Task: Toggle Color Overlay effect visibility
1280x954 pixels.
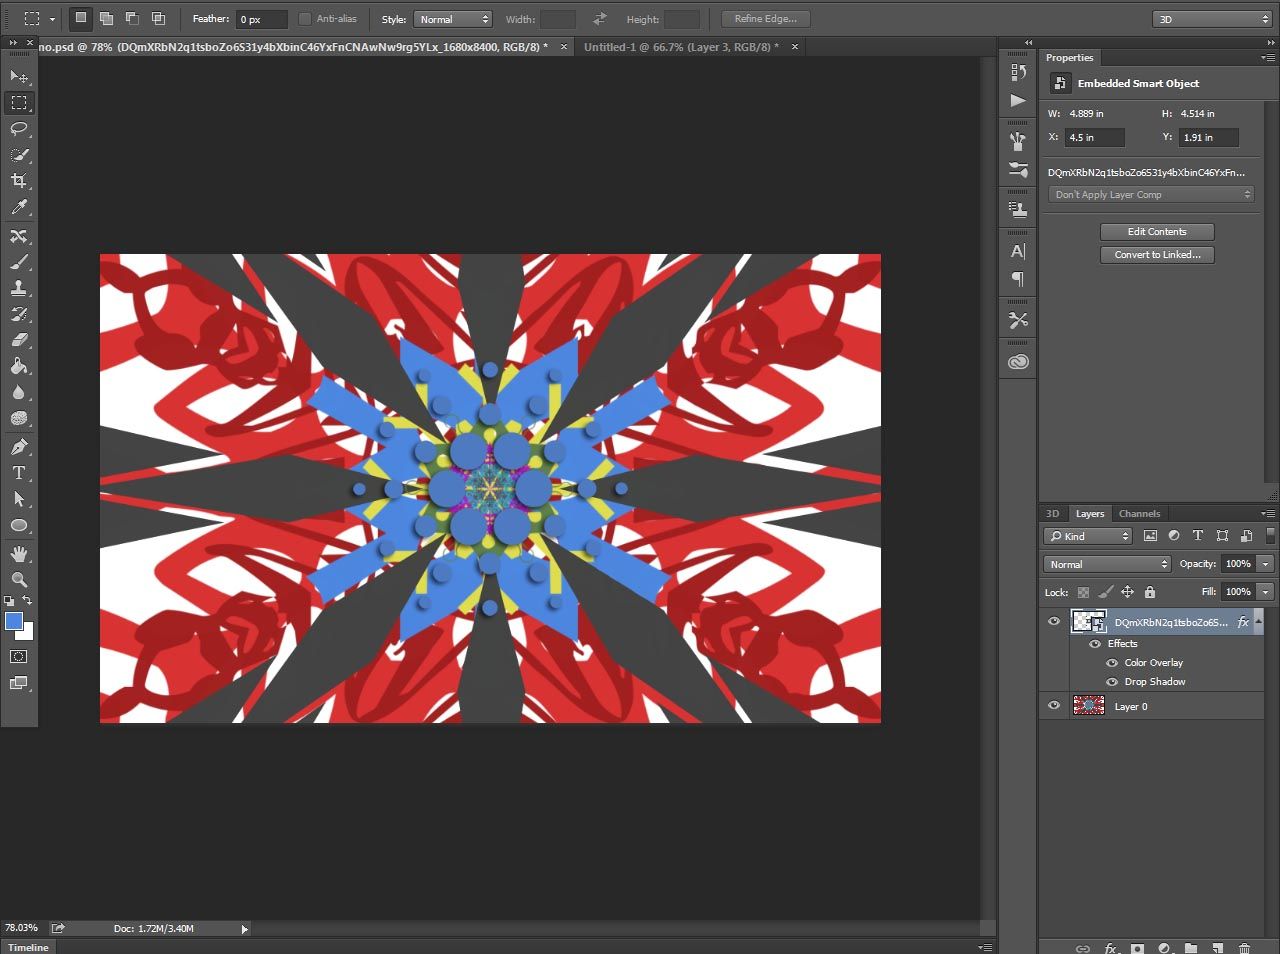Action: pyautogui.click(x=1112, y=663)
